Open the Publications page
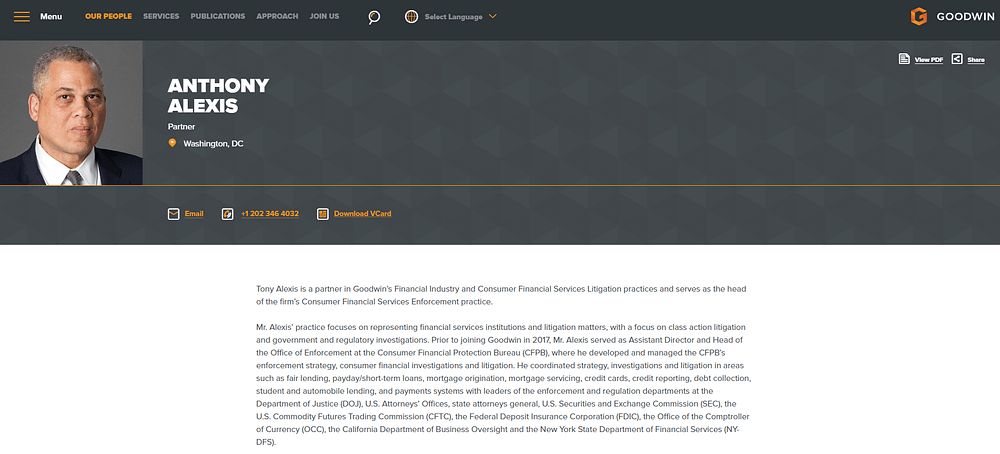1000x454 pixels. [217, 17]
